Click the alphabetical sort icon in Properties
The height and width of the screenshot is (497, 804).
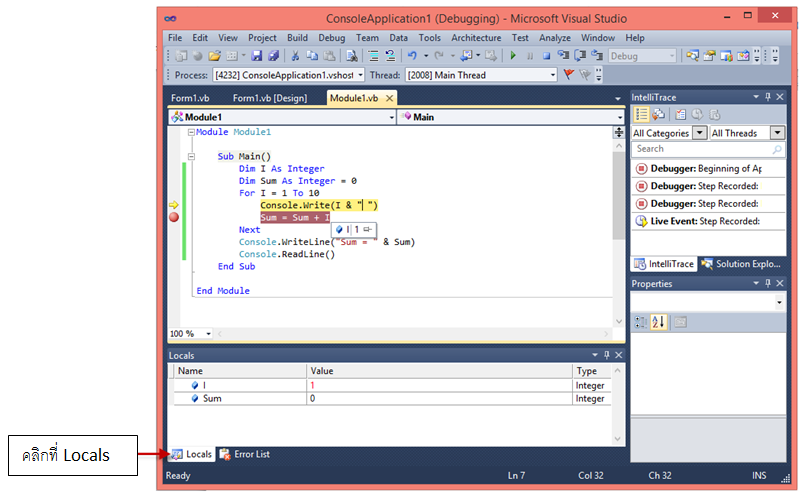pyautogui.click(x=658, y=322)
